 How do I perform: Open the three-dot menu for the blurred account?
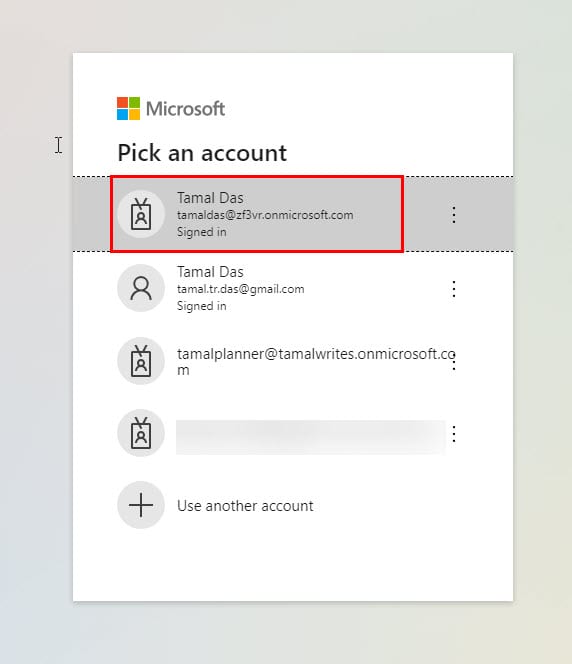point(454,434)
